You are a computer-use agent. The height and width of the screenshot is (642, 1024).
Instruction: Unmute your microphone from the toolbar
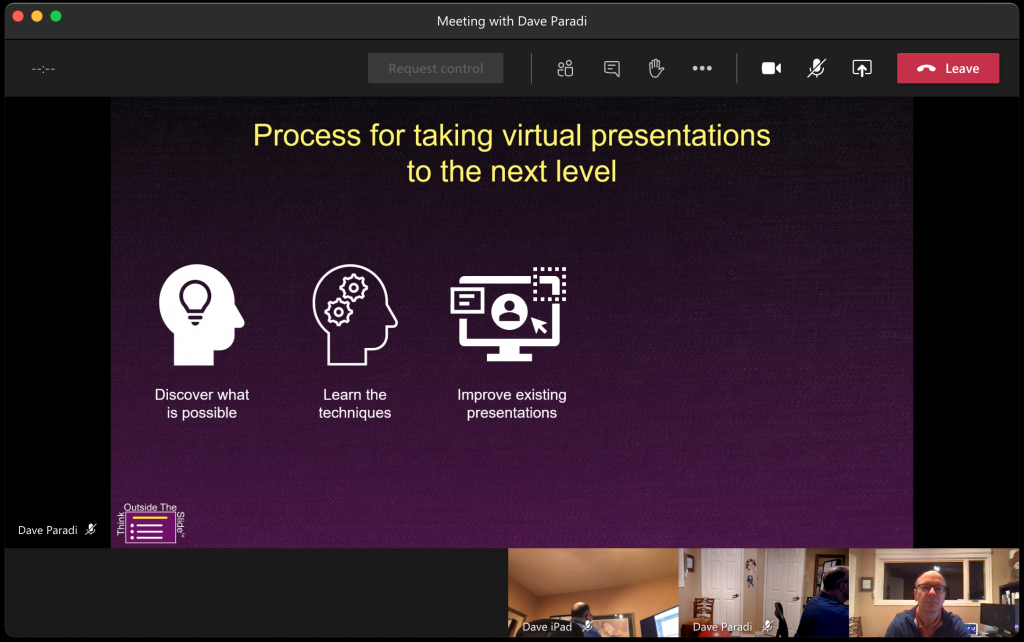click(816, 68)
